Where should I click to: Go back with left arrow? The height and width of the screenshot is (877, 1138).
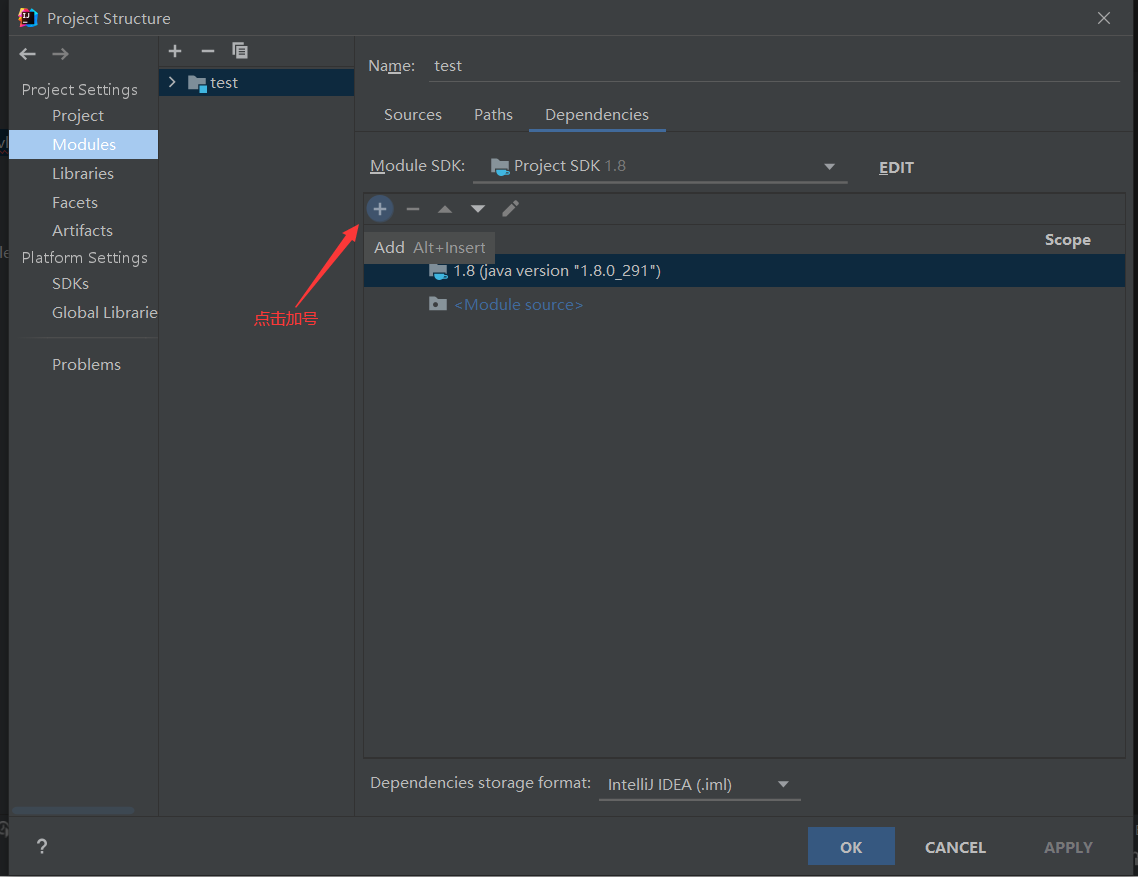(28, 54)
